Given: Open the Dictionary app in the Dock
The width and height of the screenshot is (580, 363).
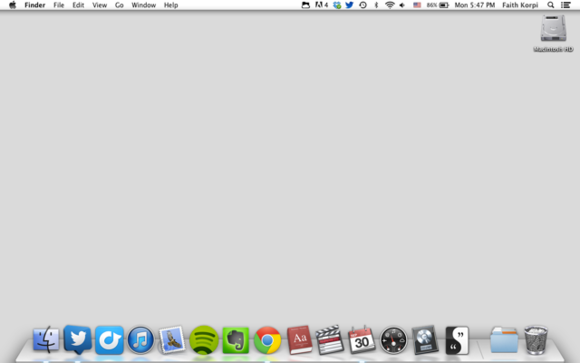Looking at the screenshot, I should pyautogui.click(x=299, y=340).
